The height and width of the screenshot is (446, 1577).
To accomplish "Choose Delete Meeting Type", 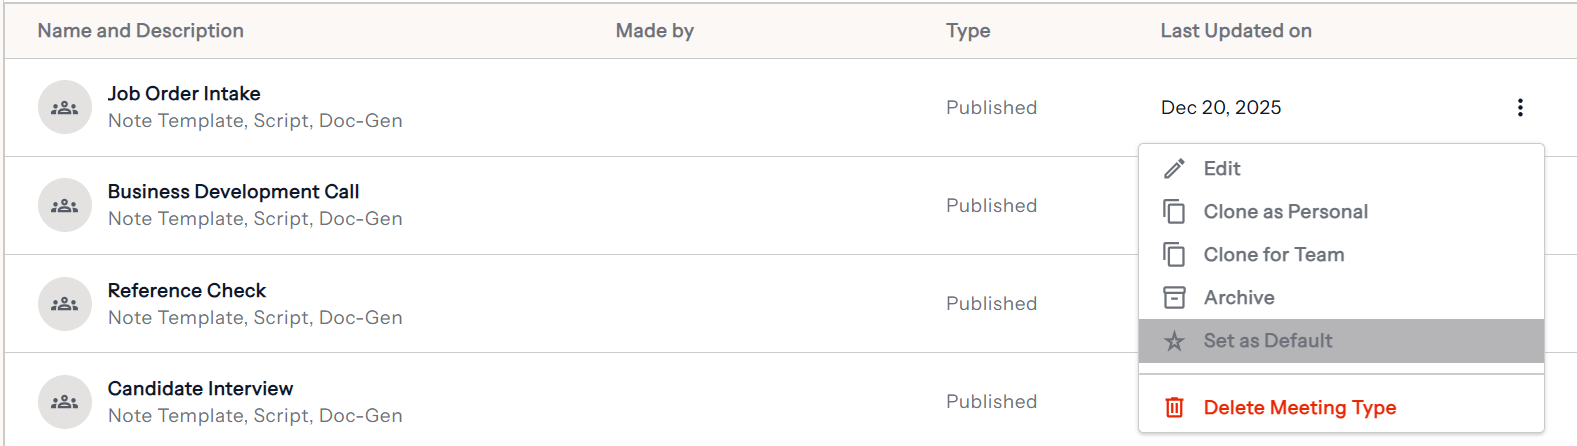I will tap(1299, 408).
